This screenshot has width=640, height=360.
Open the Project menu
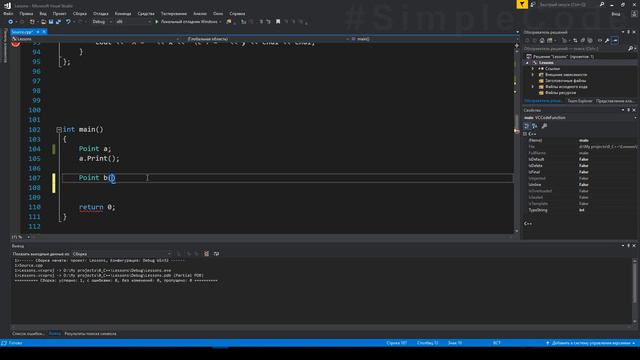(x=60, y=13)
